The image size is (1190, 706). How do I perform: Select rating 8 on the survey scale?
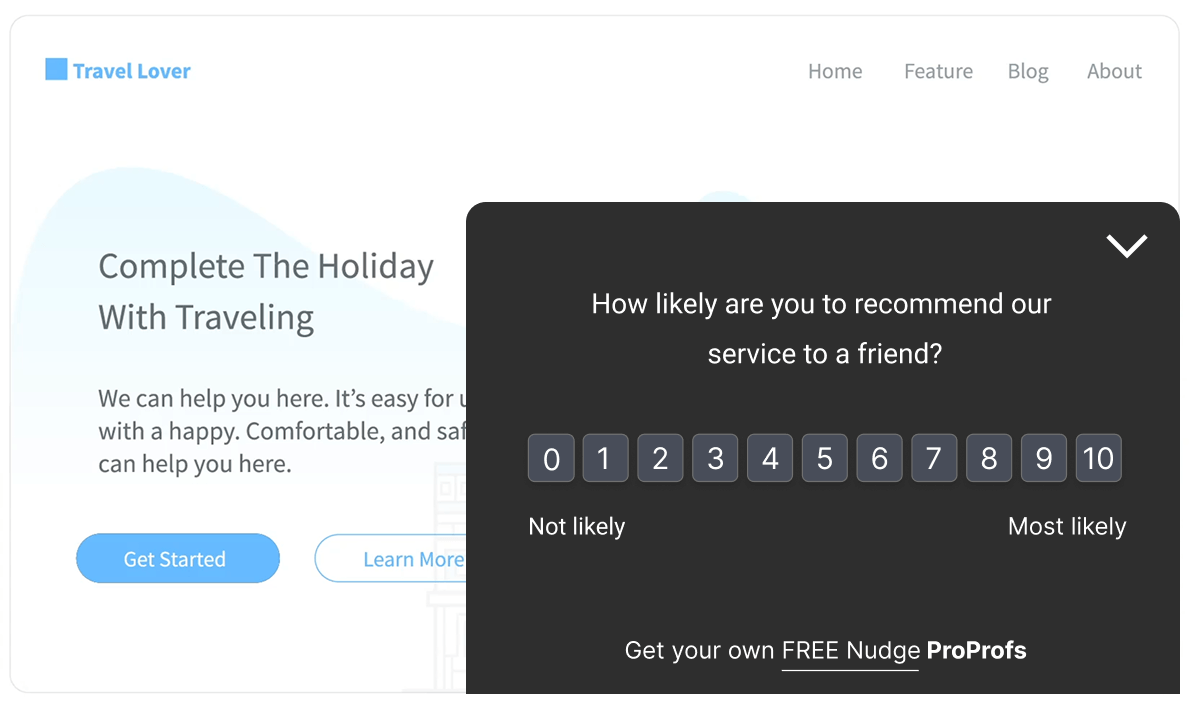coord(988,458)
